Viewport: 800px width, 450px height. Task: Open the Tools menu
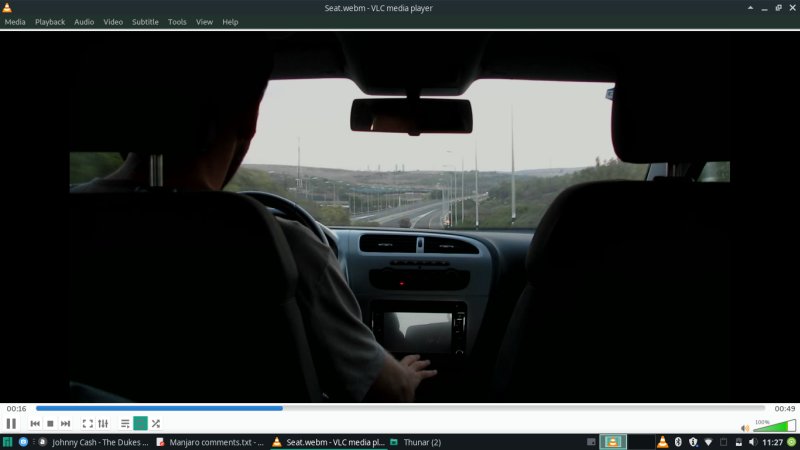click(x=177, y=22)
